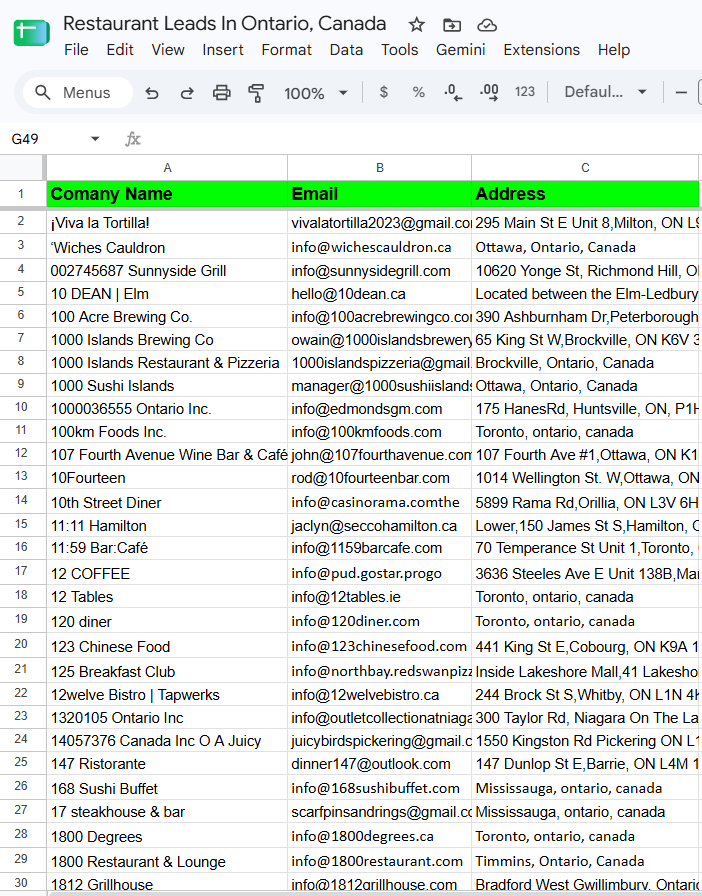
Task: Open the Data menu
Action: [346, 50]
